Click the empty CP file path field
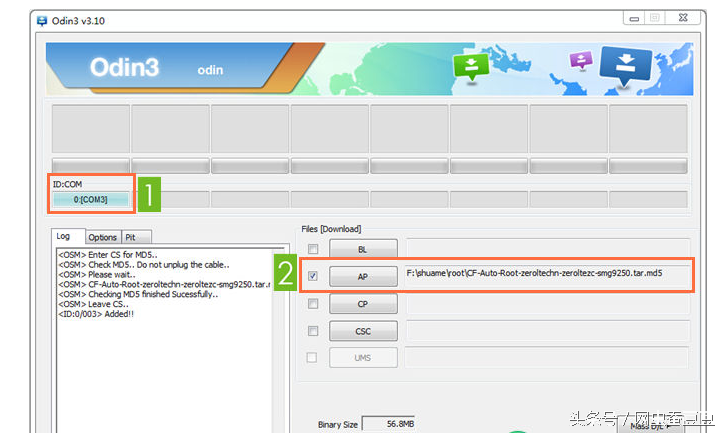The width and height of the screenshot is (725, 433). pyautogui.click(x=547, y=304)
